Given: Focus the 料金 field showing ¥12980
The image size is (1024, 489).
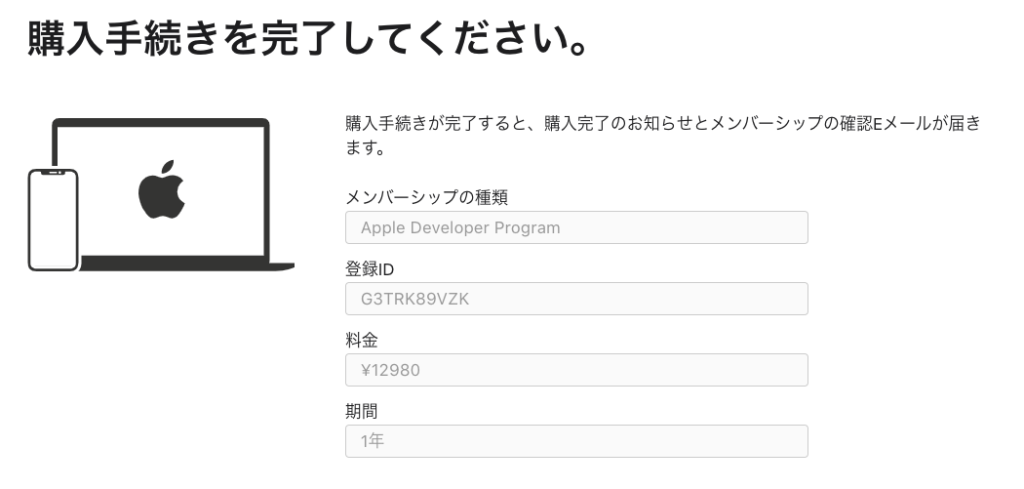Looking at the screenshot, I should (x=576, y=370).
